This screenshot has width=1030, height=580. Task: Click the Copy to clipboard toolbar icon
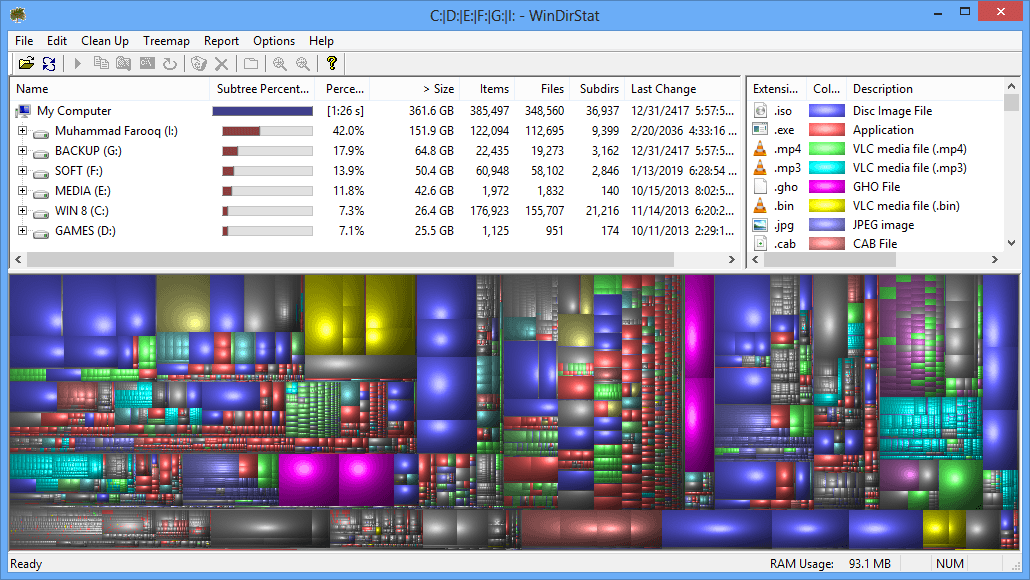(101, 64)
